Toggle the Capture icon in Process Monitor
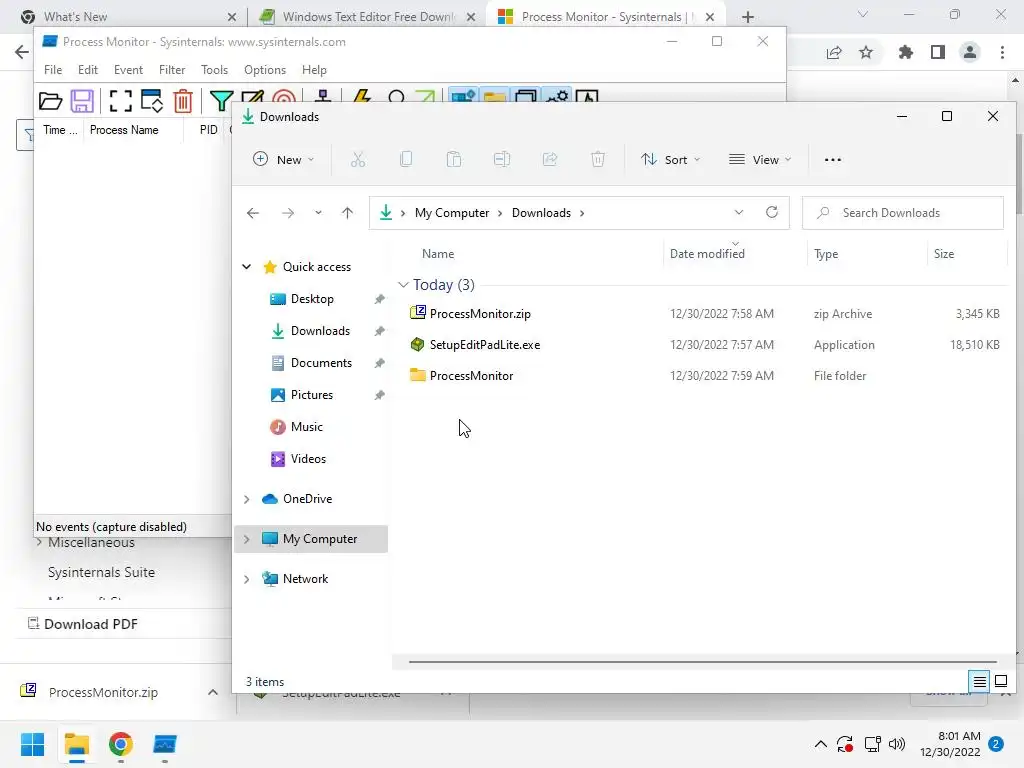The image size is (1024, 768). (x=120, y=101)
